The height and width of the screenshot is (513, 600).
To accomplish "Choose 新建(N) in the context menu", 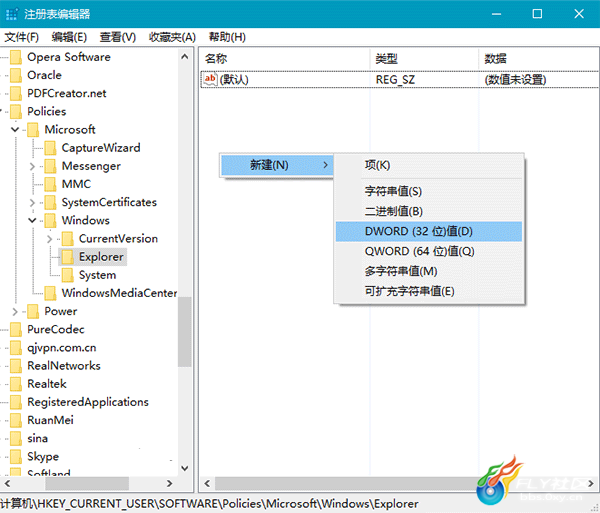I will coord(277,165).
